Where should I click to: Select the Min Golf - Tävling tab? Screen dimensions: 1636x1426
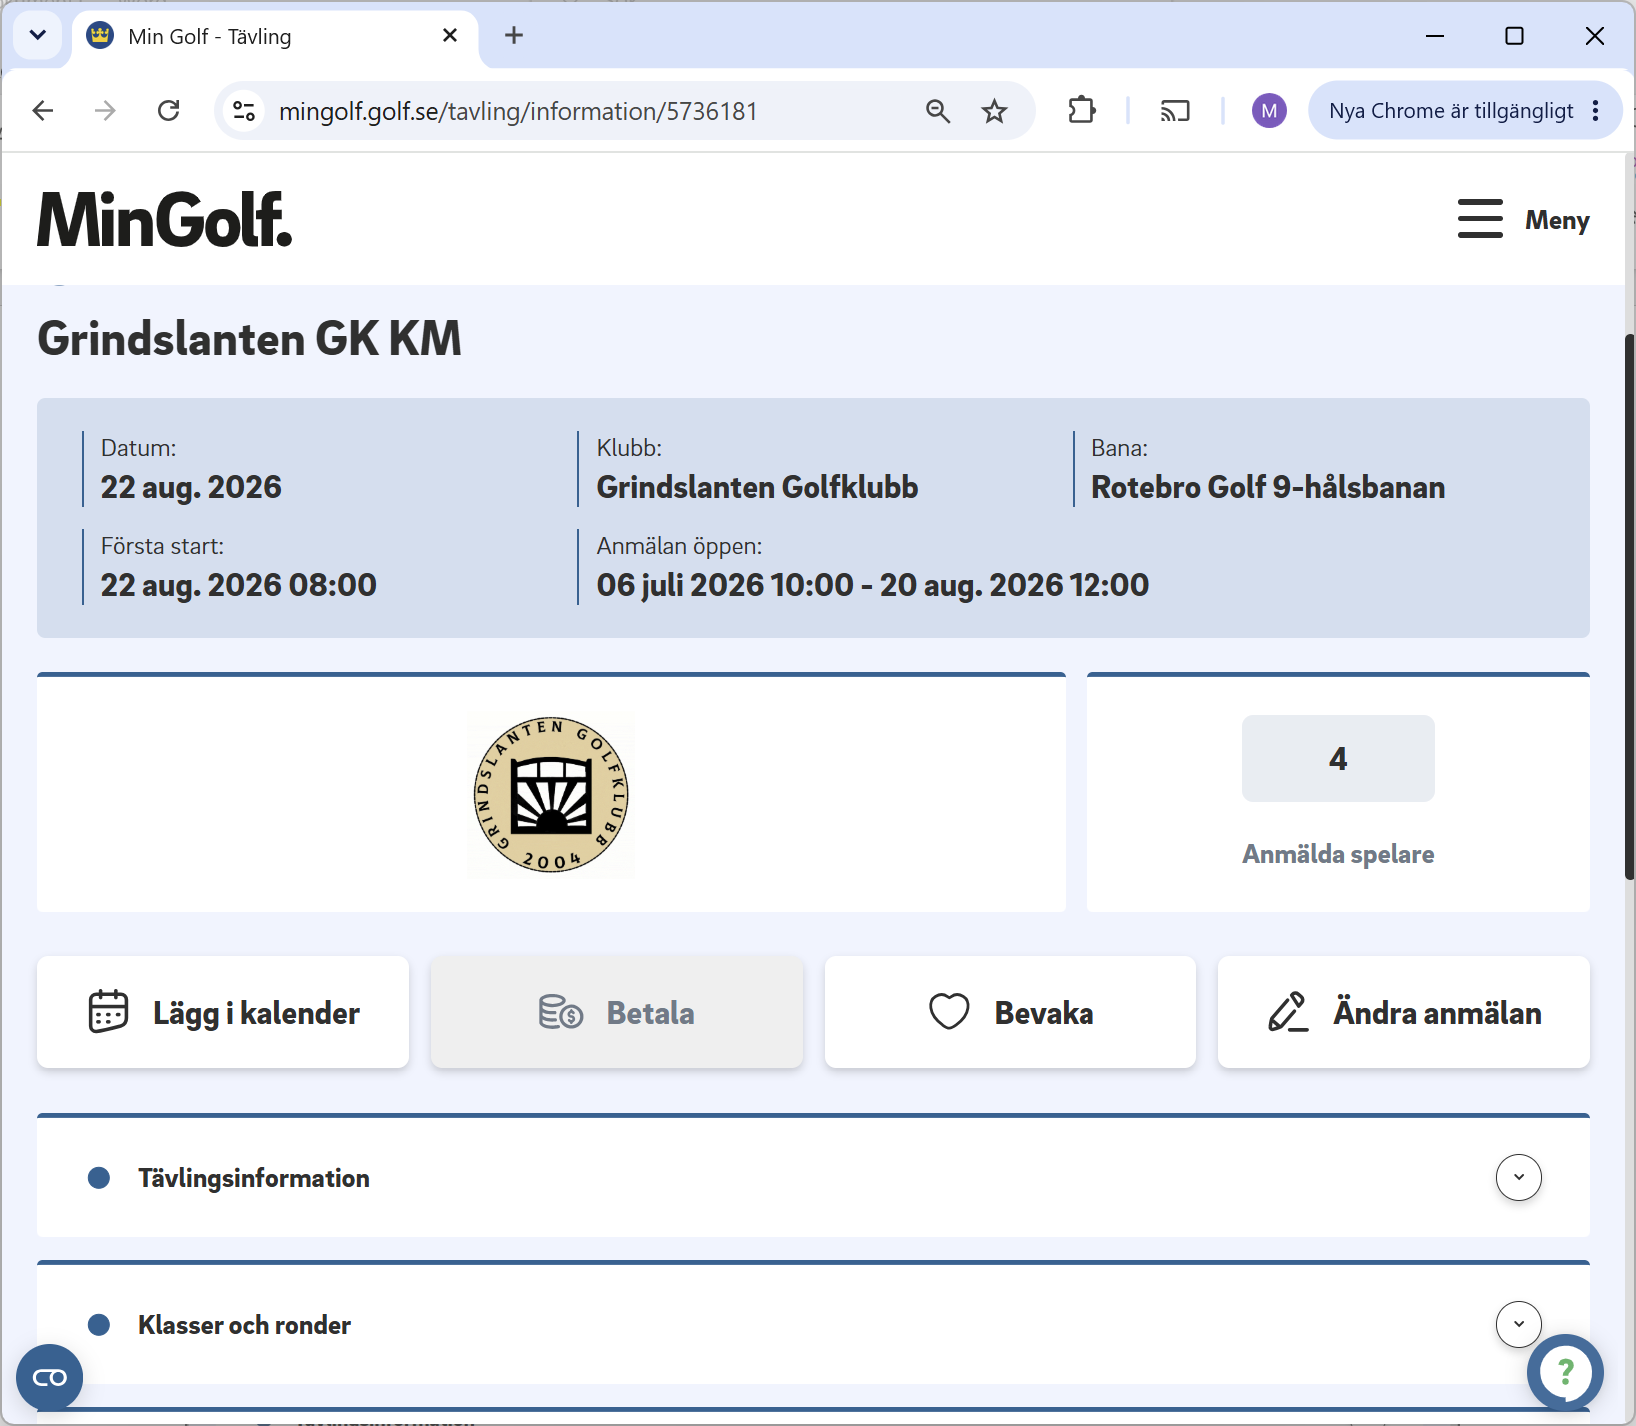[272, 36]
